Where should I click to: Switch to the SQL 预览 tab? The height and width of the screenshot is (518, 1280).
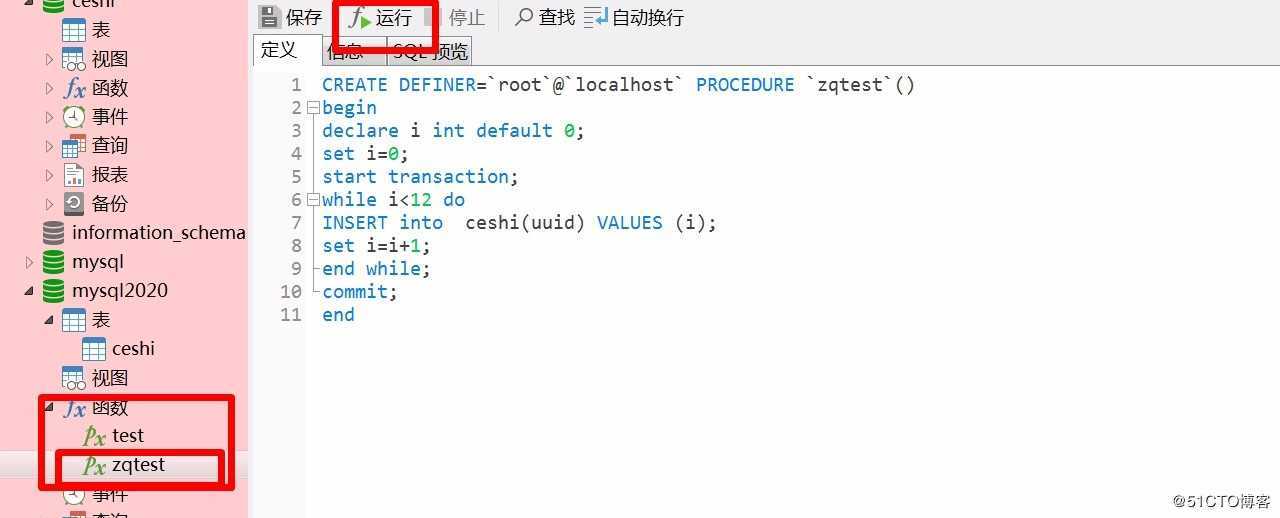coord(429,51)
